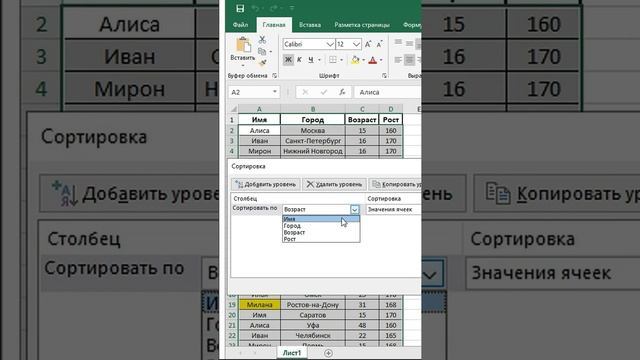Click the Select All corner of the sheet

click(233, 109)
